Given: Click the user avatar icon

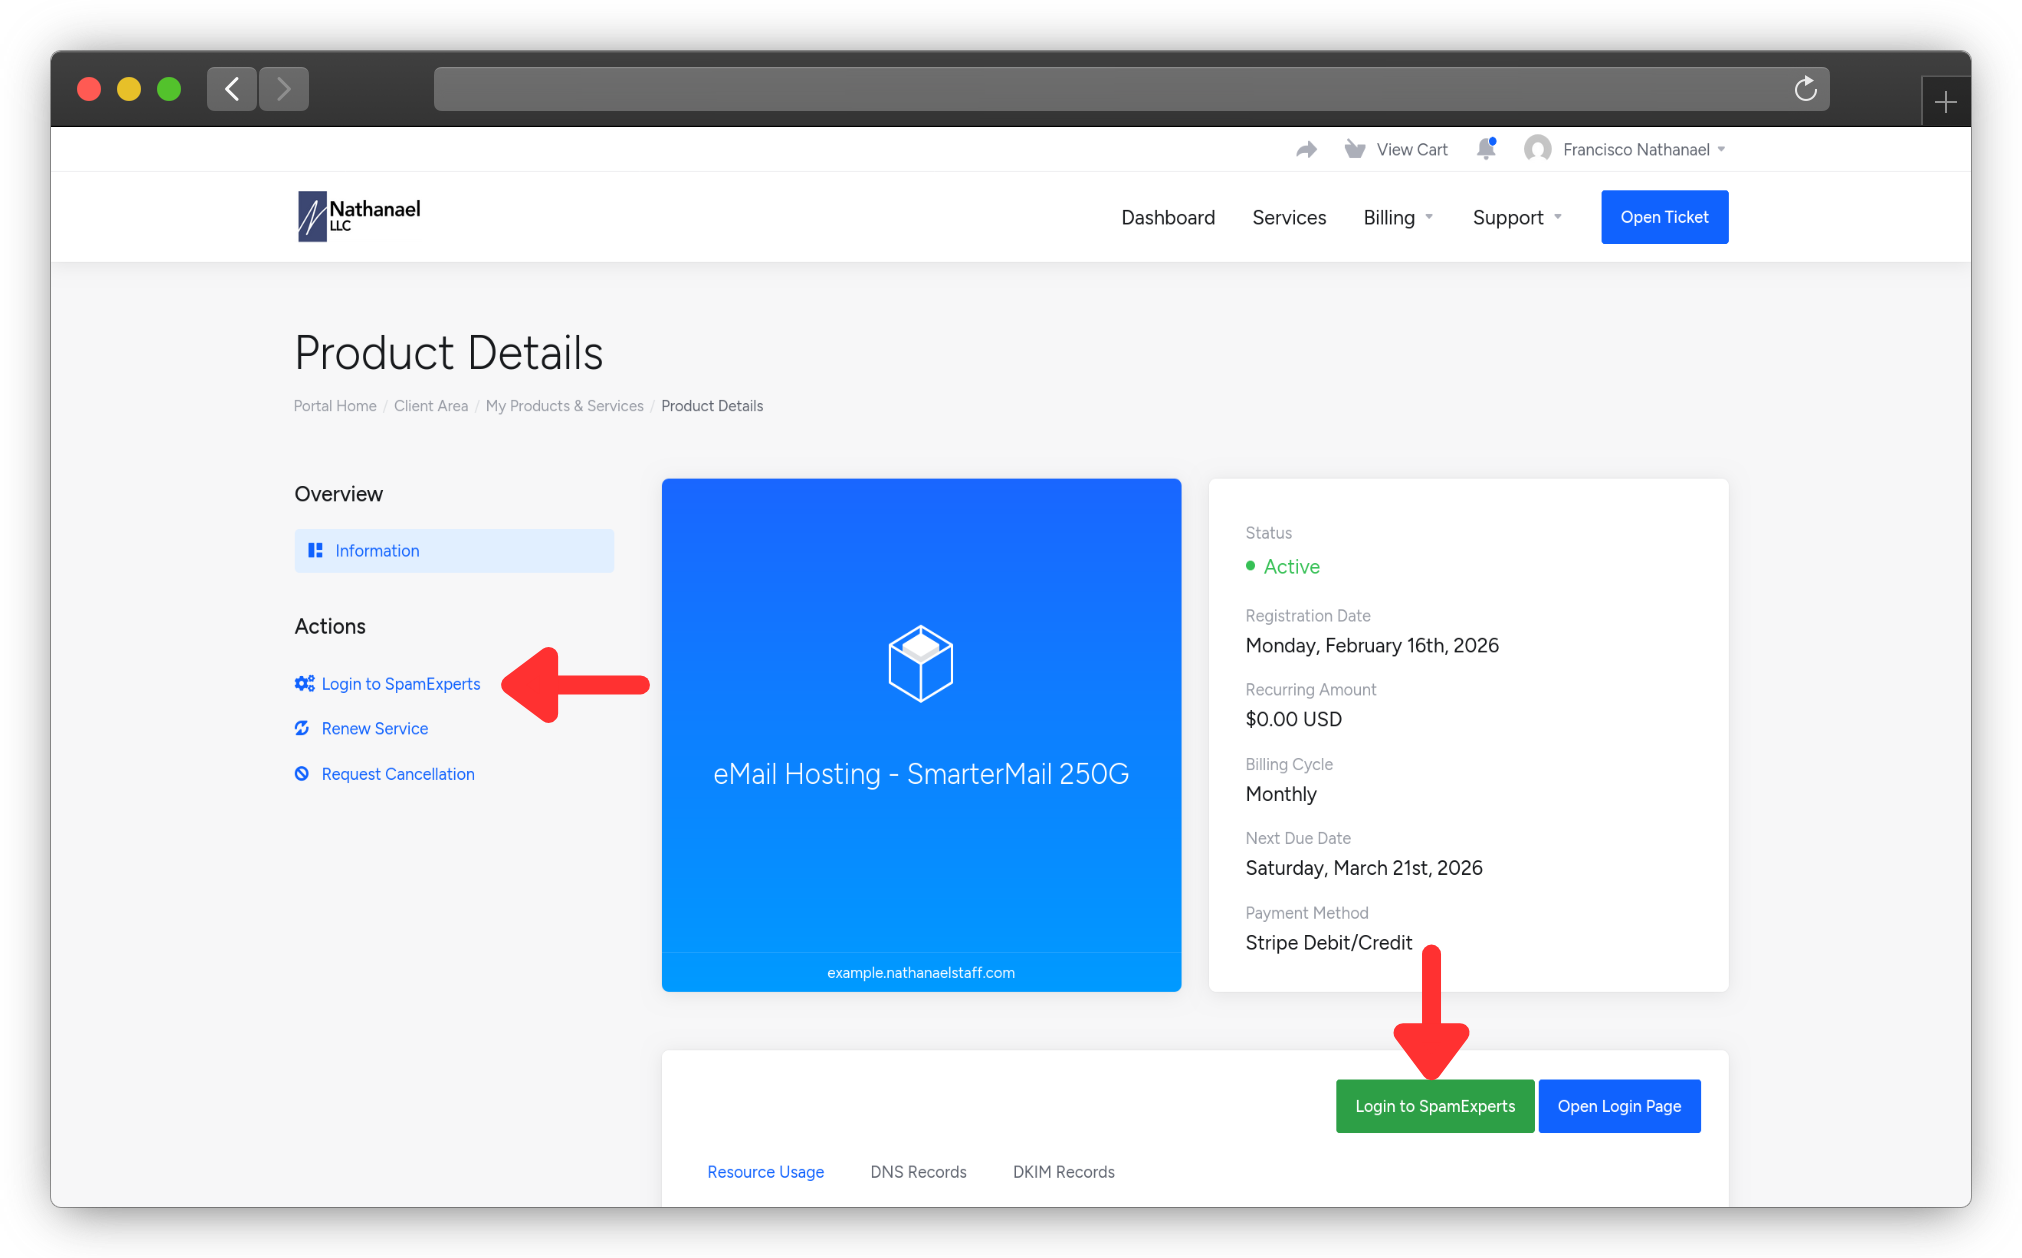Looking at the screenshot, I should pos(1537,149).
